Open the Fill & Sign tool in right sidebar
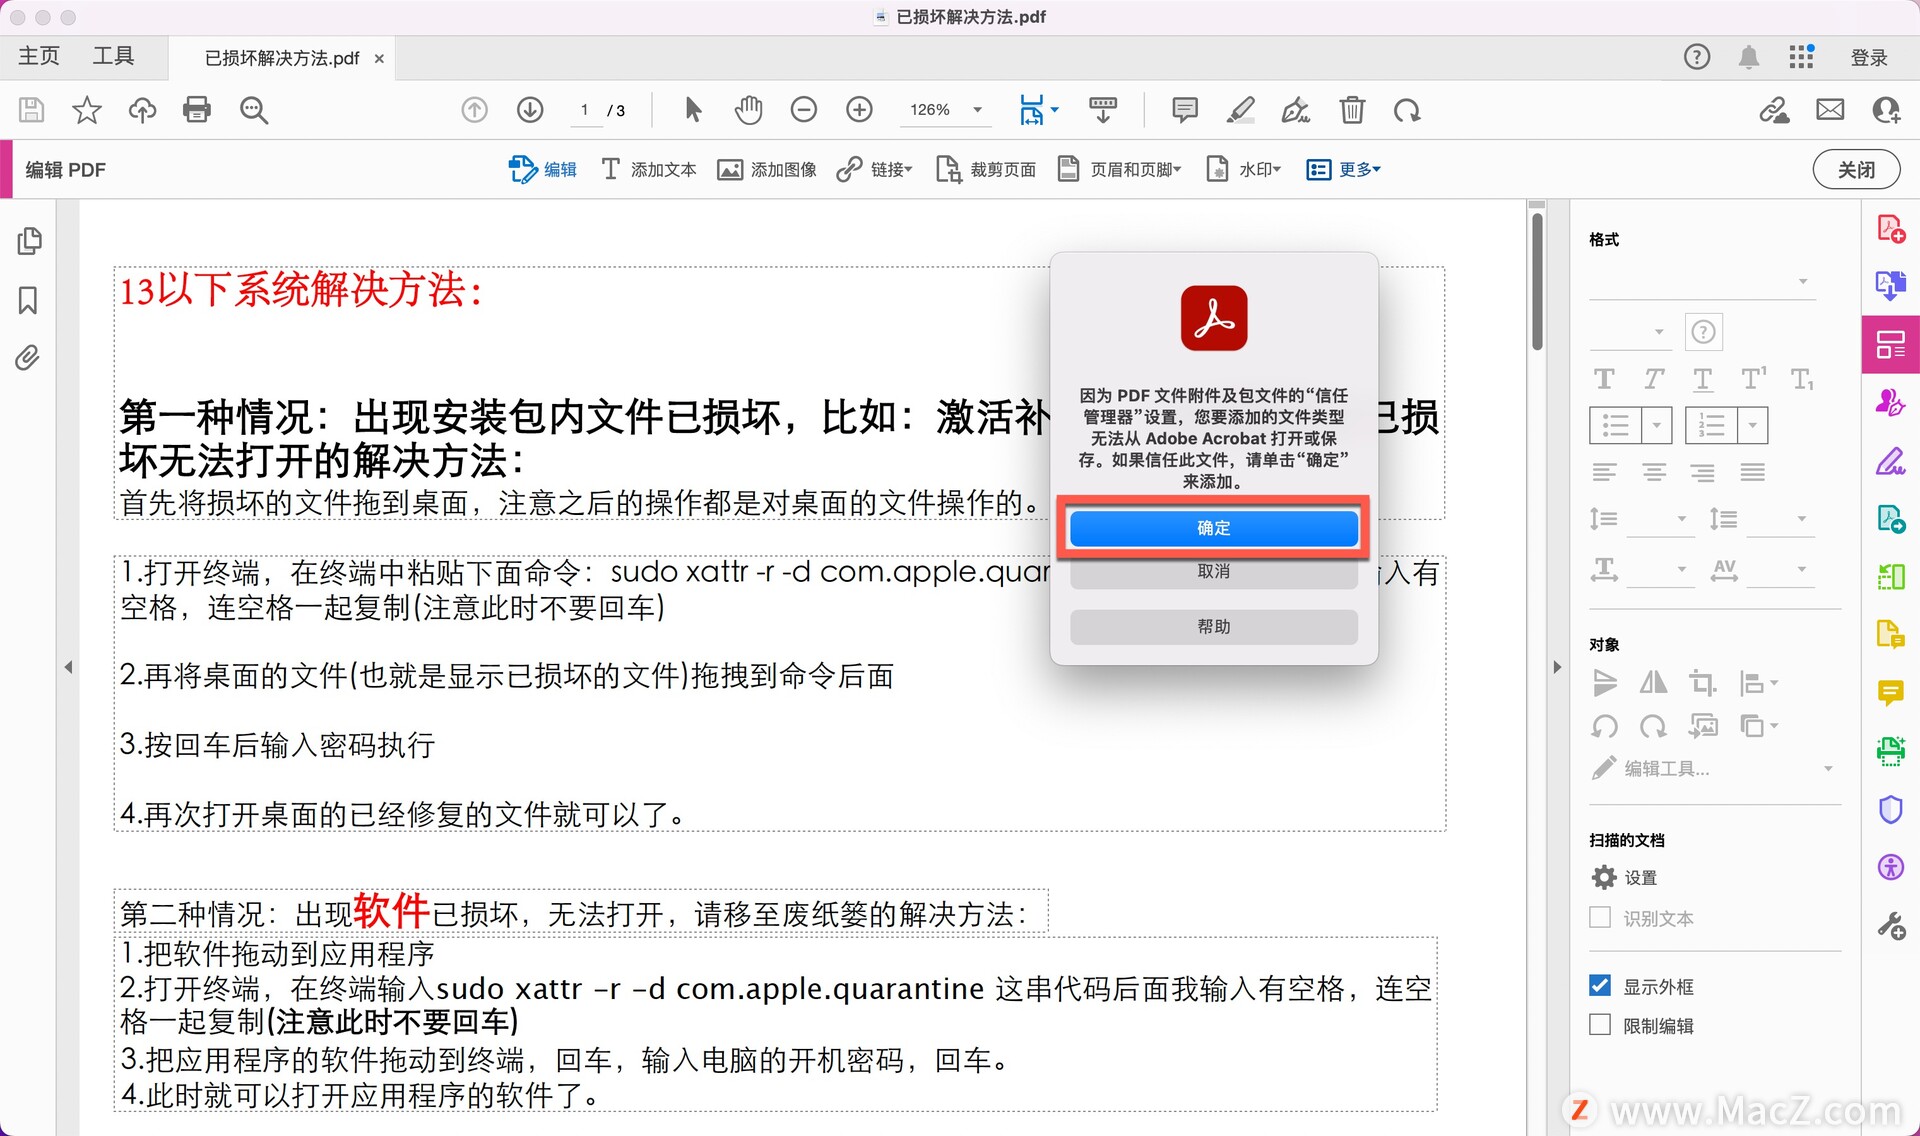The width and height of the screenshot is (1920, 1136). [x=1890, y=461]
